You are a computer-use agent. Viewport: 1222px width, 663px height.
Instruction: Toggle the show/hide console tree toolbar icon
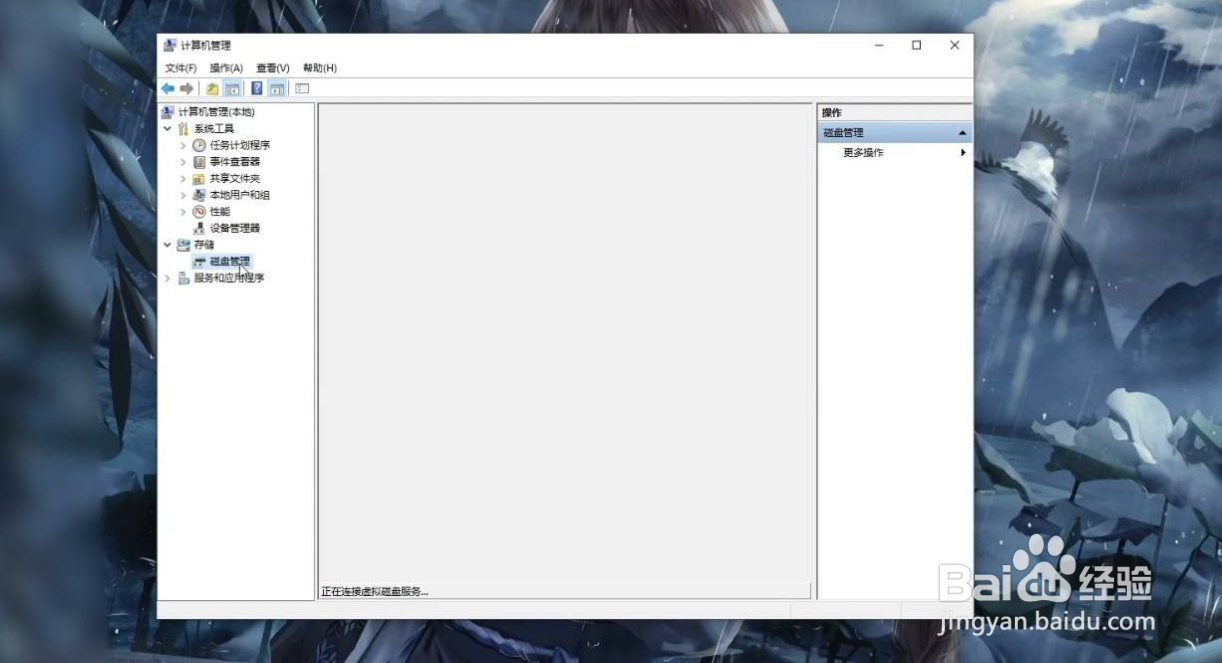click(x=231, y=89)
